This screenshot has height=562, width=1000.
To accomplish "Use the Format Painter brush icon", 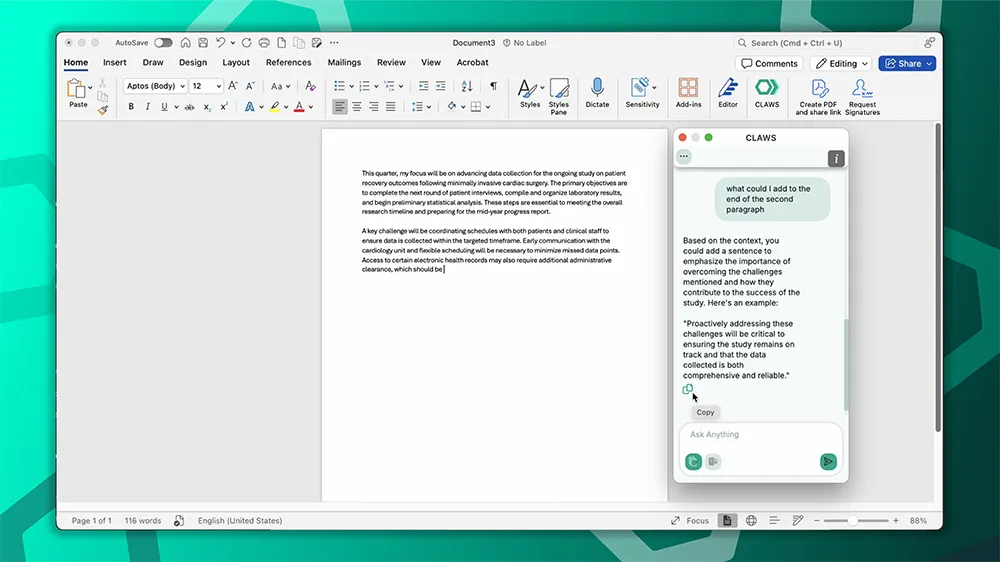I will click(103, 110).
